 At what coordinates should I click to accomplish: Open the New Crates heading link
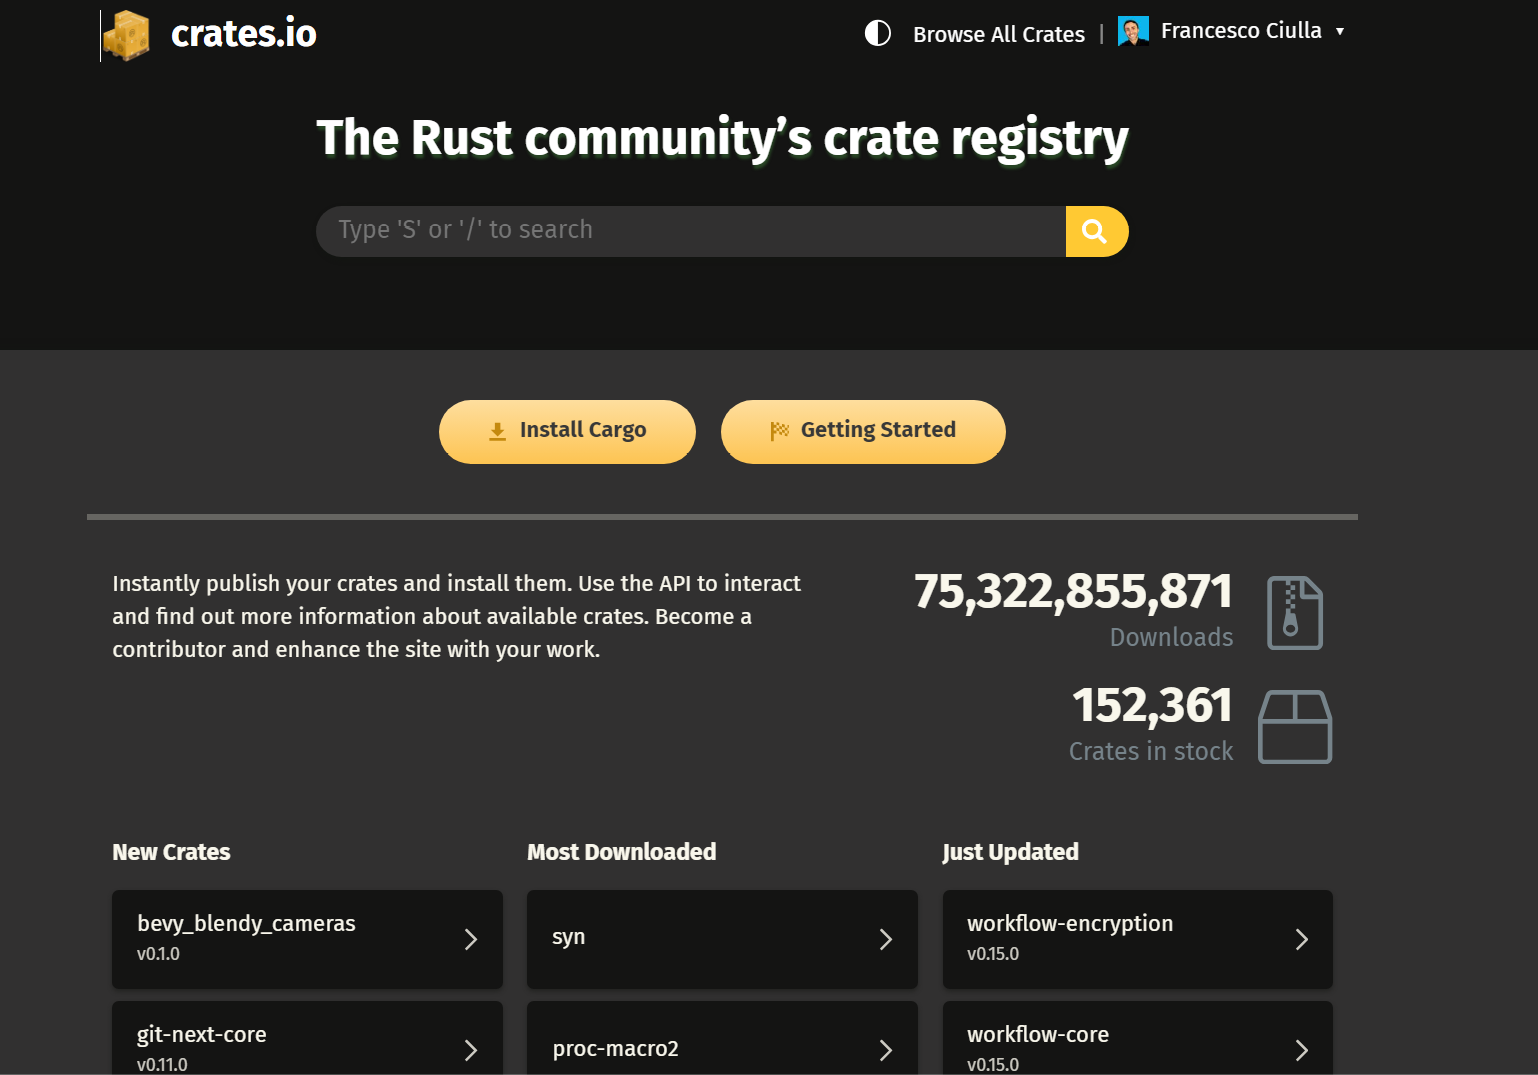[171, 852]
